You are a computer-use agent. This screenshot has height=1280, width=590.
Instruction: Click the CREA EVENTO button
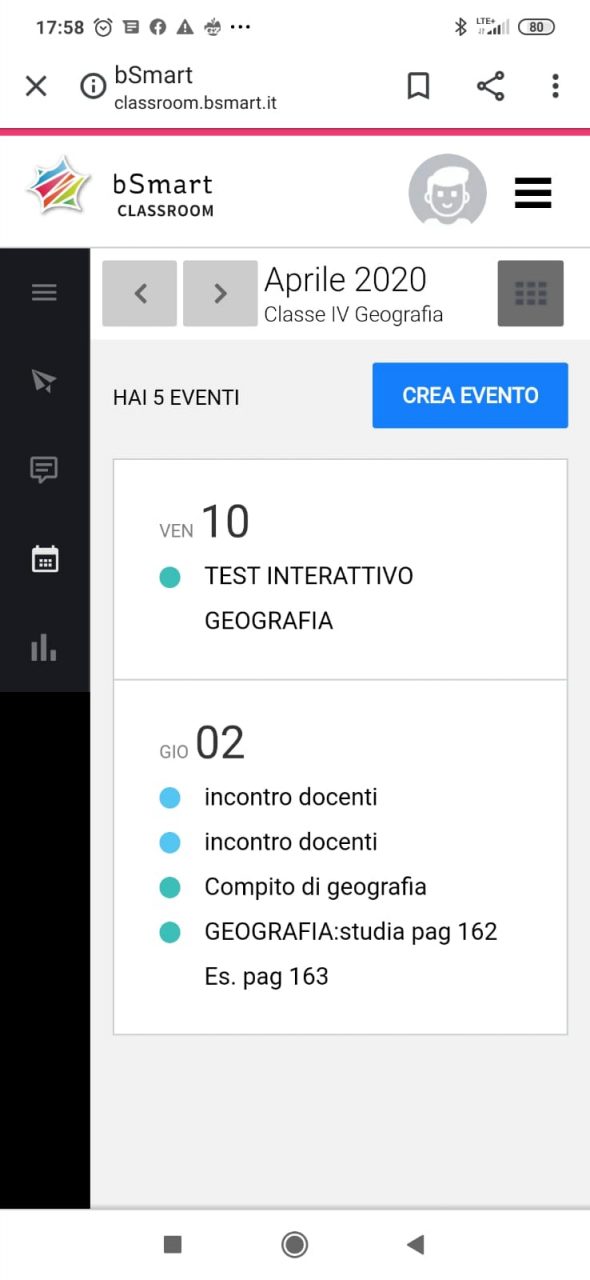[470, 395]
